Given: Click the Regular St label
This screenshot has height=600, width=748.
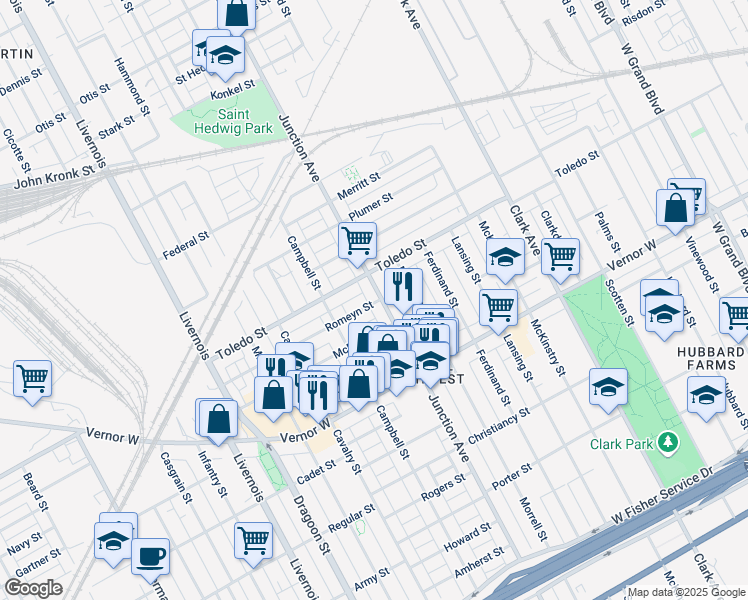Looking at the screenshot, I should pos(352,518).
